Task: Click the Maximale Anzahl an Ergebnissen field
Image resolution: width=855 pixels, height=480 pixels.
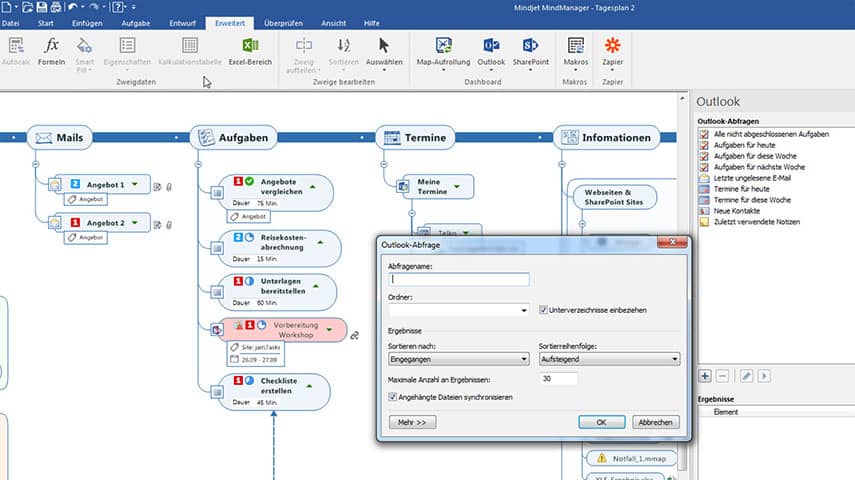Action: click(x=558, y=379)
